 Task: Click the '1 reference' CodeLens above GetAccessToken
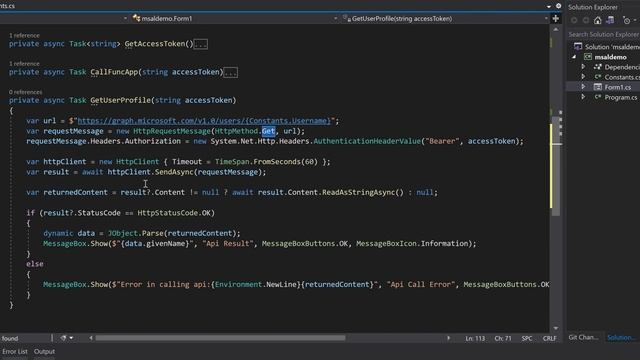(24, 36)
